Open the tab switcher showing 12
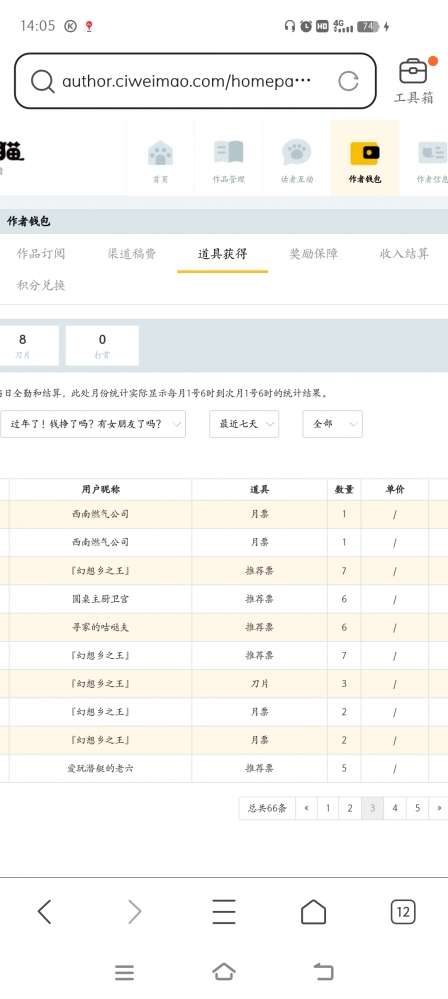This screenshot has height=999, width=448. tap(403, 912)
